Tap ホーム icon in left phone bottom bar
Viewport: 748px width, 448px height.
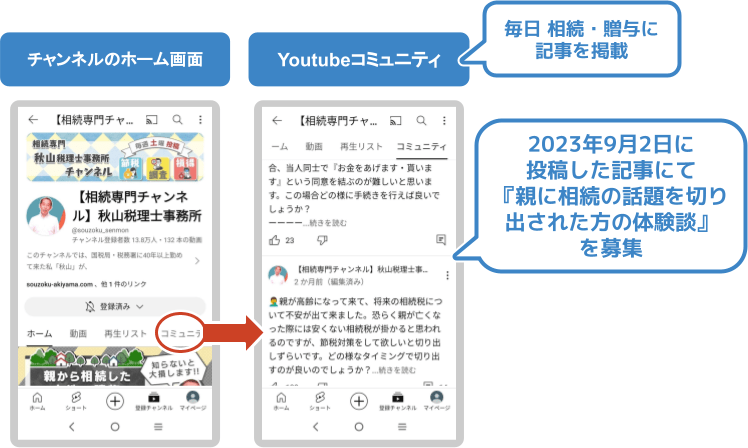click(37, 401)
